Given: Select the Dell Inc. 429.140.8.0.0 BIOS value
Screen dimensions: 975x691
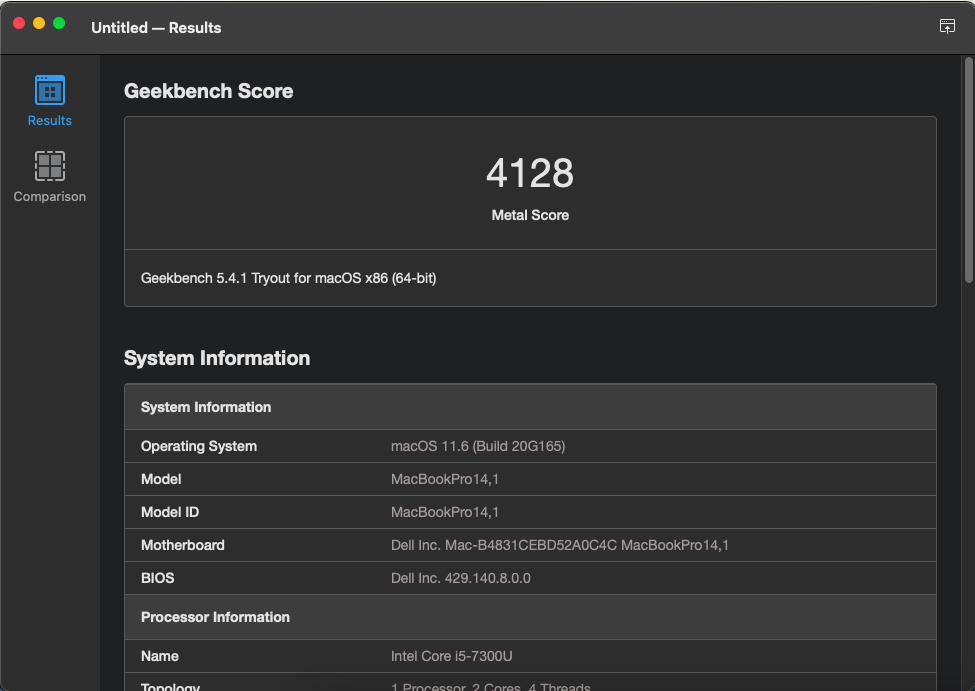Looking at the screenshot, I should [461, 578].
